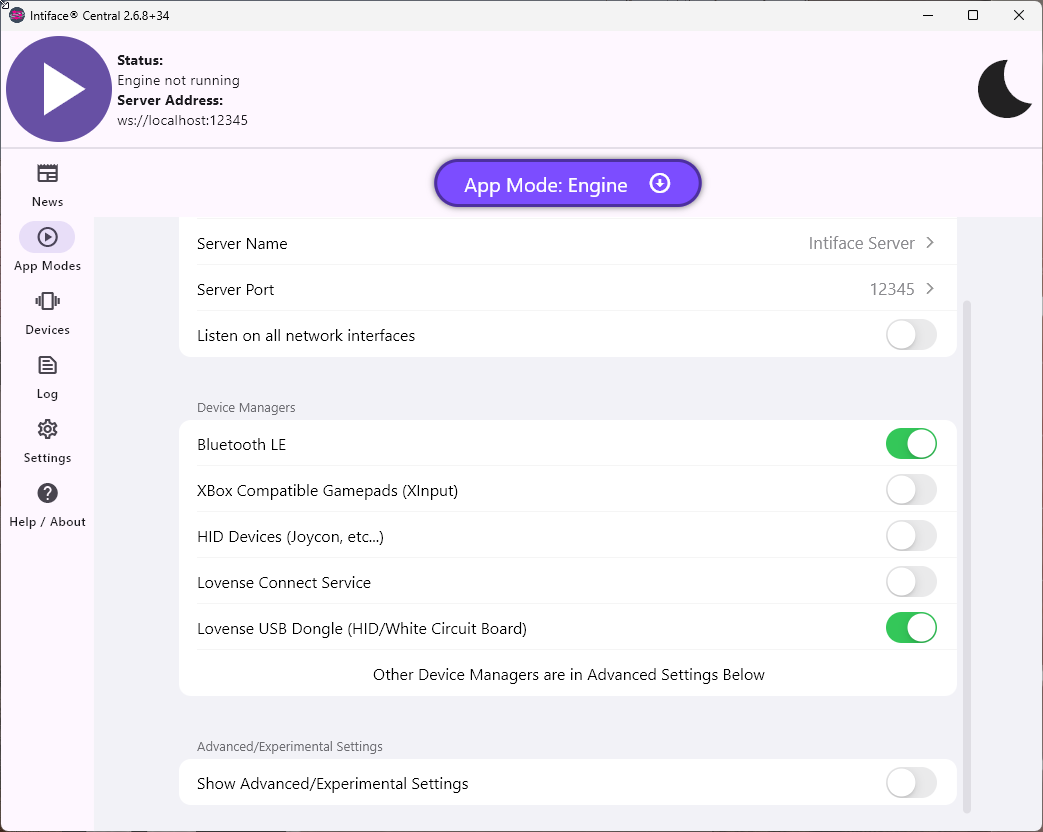Enable Listen on all network interfaces
The image size is (1043, 832).
(911, 335)
